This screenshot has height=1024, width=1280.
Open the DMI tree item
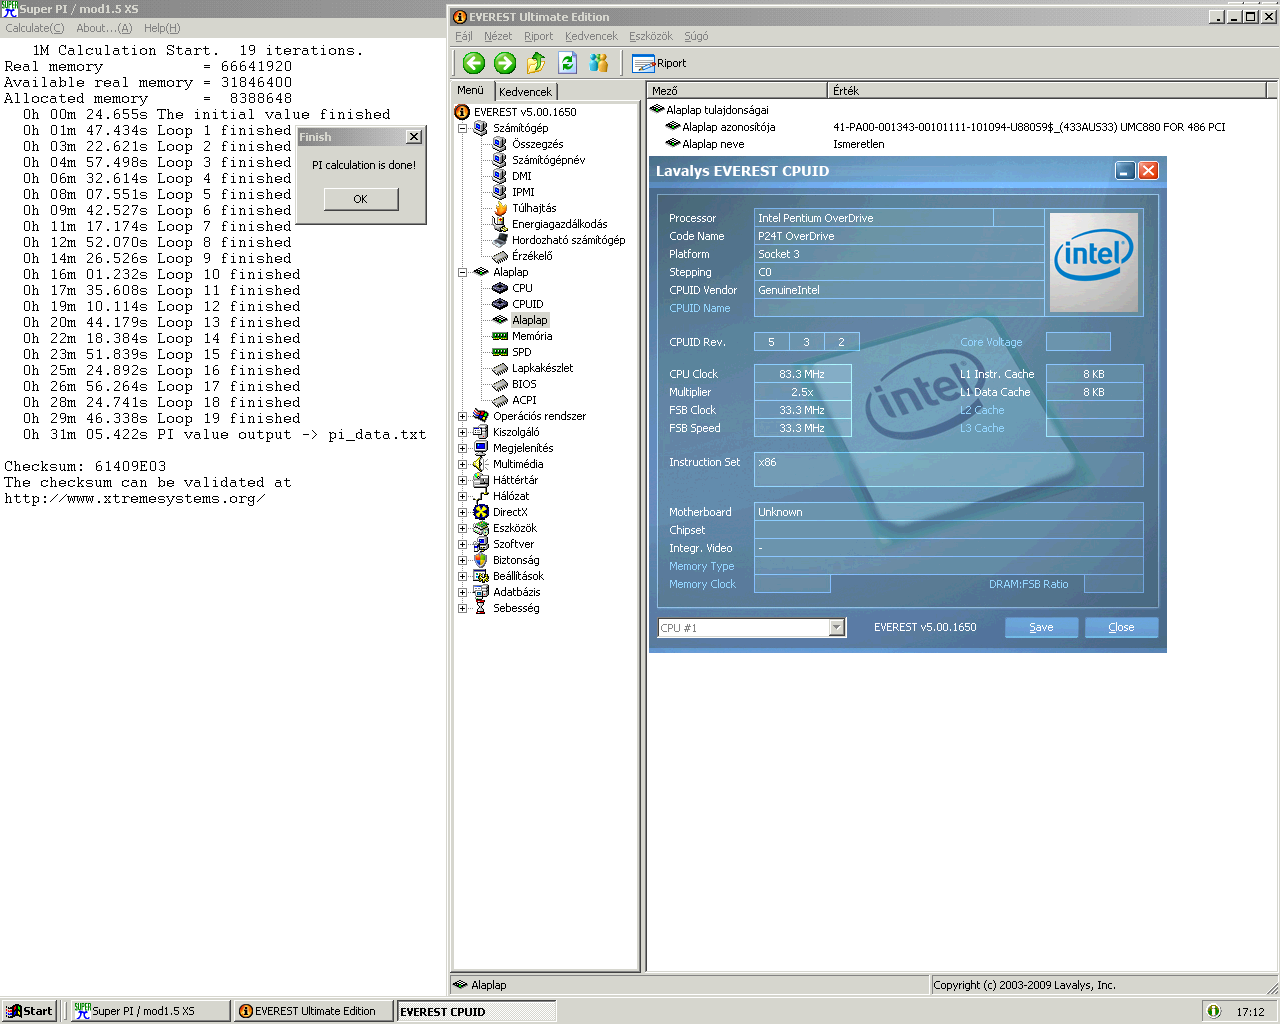[521, 176]
